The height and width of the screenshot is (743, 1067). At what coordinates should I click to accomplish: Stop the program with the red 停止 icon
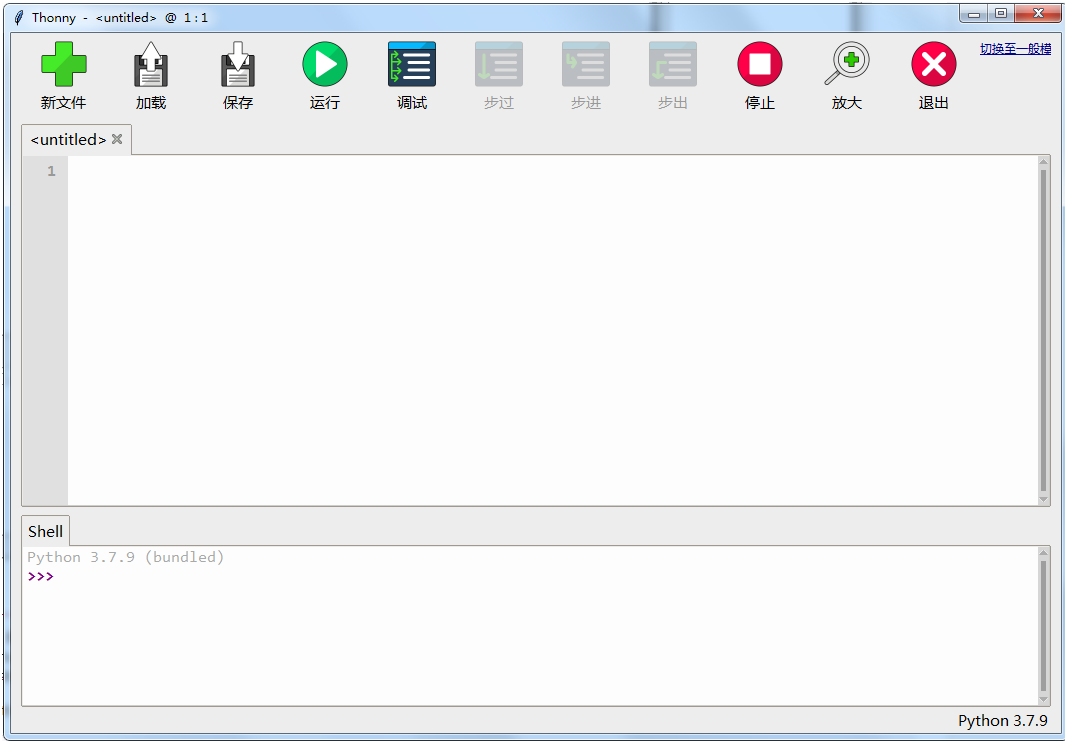pyautogui.click(x=759, y=64)
